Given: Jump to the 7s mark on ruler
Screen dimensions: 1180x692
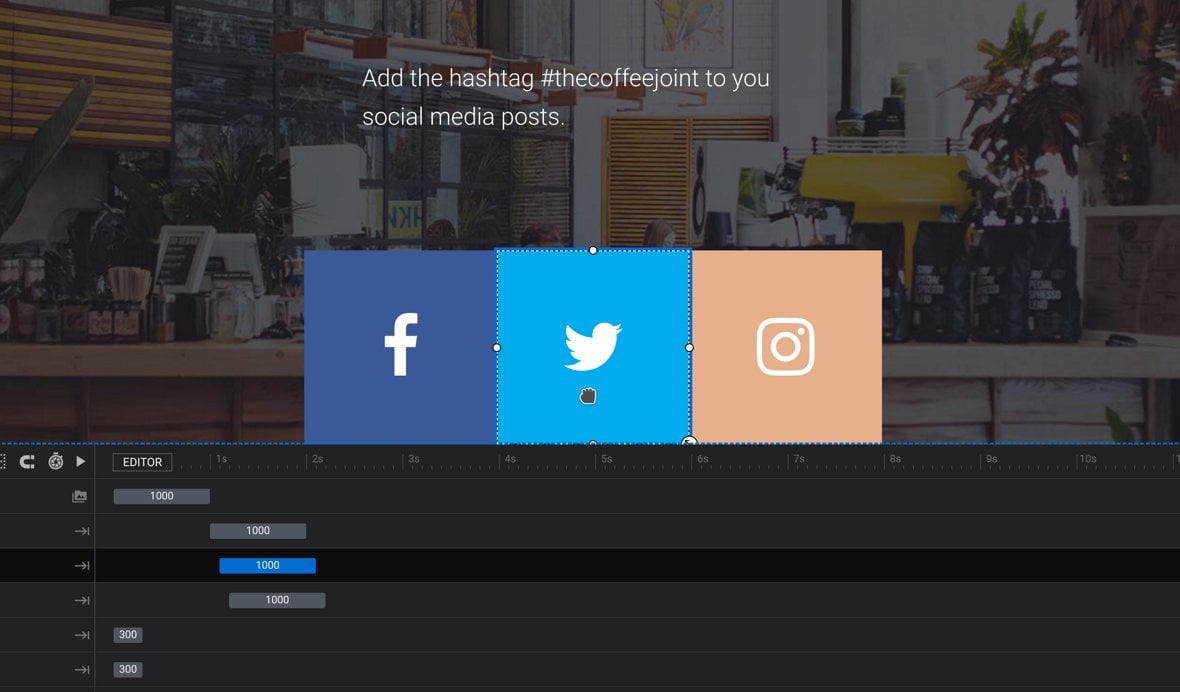Looking at the screenshot, I should (x=798, y=459).
